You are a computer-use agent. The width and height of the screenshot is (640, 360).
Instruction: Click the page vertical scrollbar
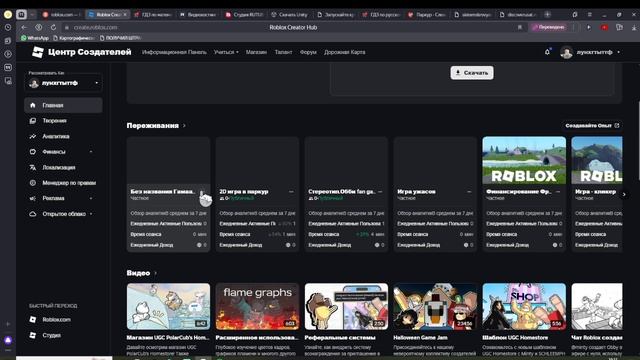pyautogui.click(x=638, y=139)
